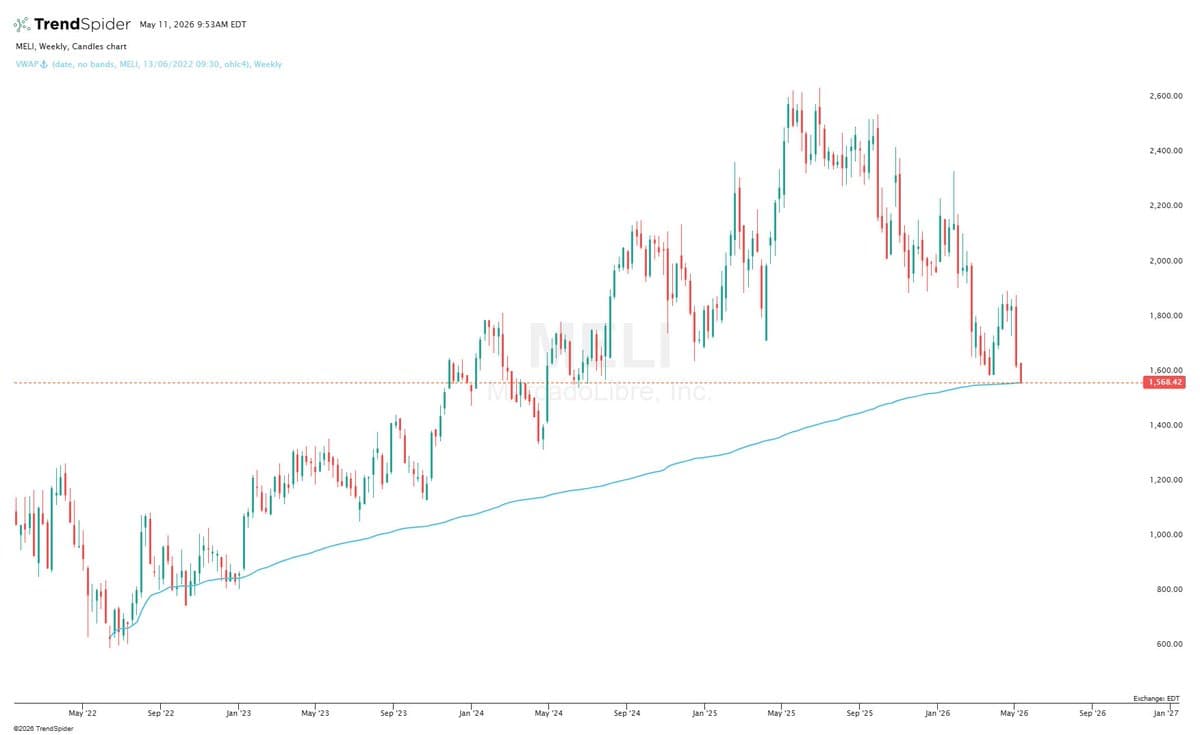
Task: Click the 1,400.00 price axis label
Action: pyautogui.click(x=1167, y=425)
